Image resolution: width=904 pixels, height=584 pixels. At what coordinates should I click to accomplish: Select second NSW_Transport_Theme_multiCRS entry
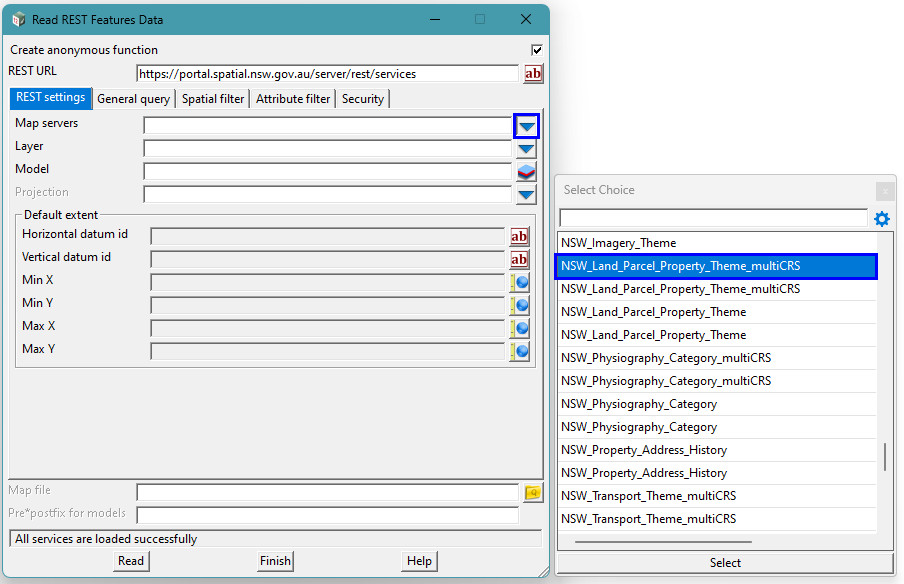(718, 519)
